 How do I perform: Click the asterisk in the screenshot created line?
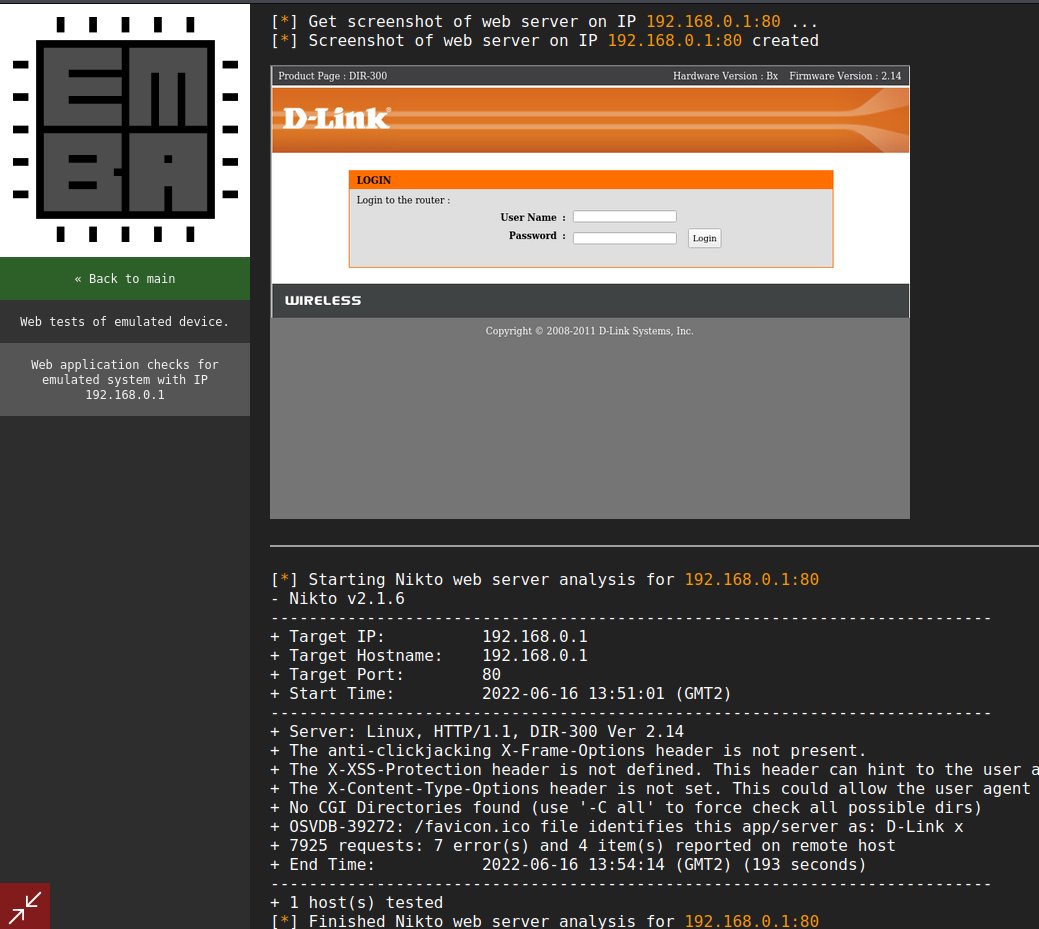tap(283, 40)
